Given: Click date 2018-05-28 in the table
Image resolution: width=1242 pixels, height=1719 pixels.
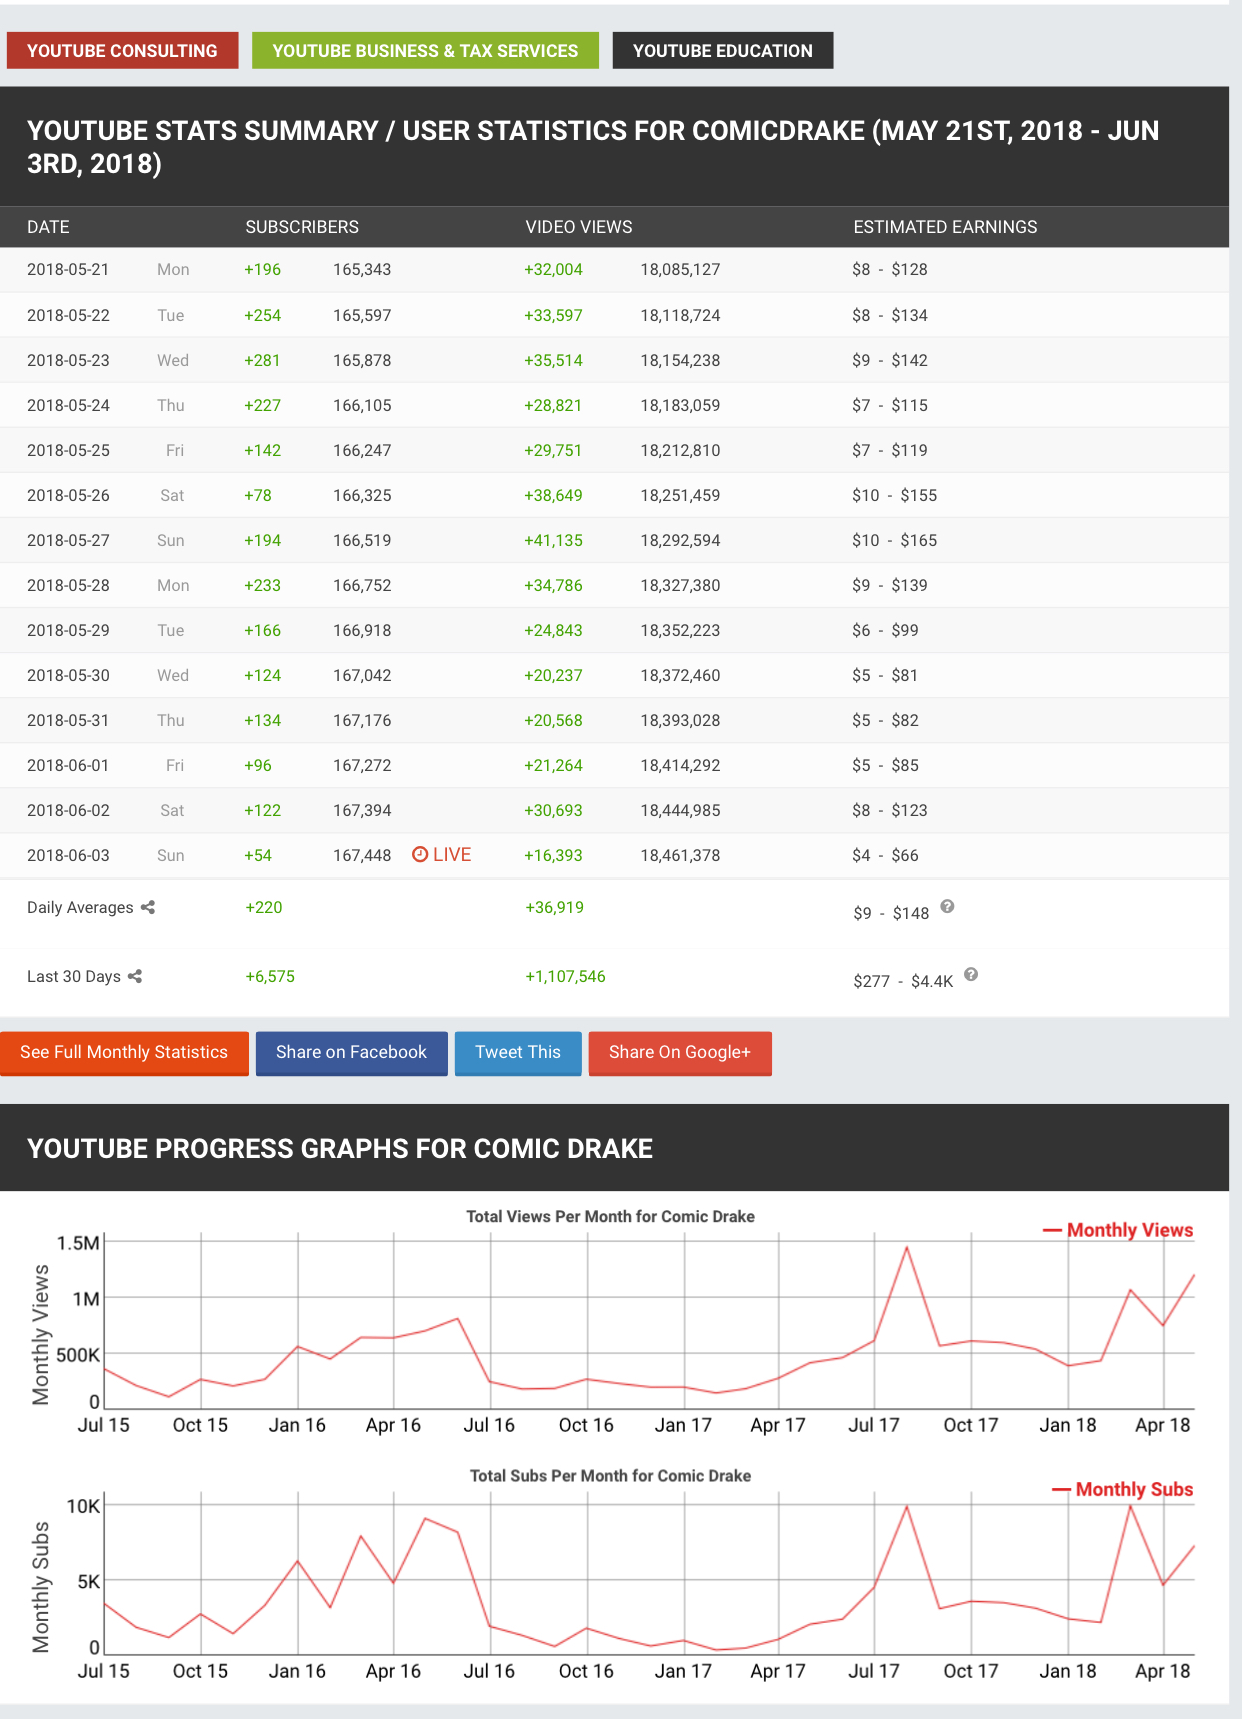Looking at the screenshot, I should pos(68,585).
